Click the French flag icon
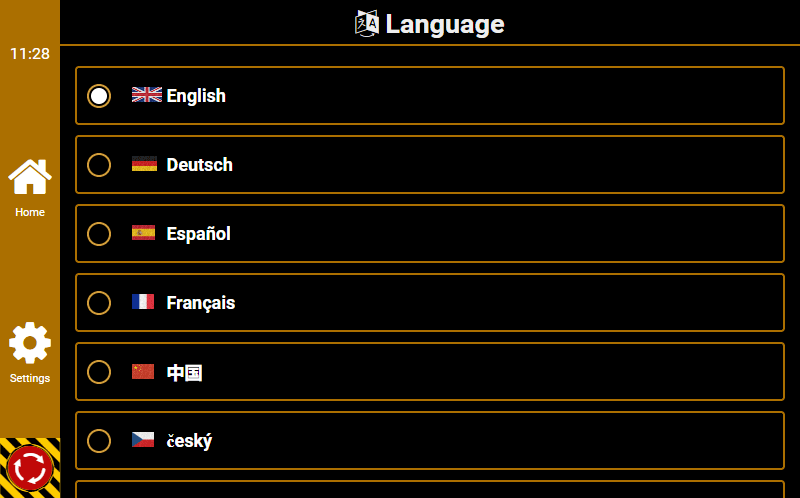Screen dimensions: 800x498 (143, 302)
